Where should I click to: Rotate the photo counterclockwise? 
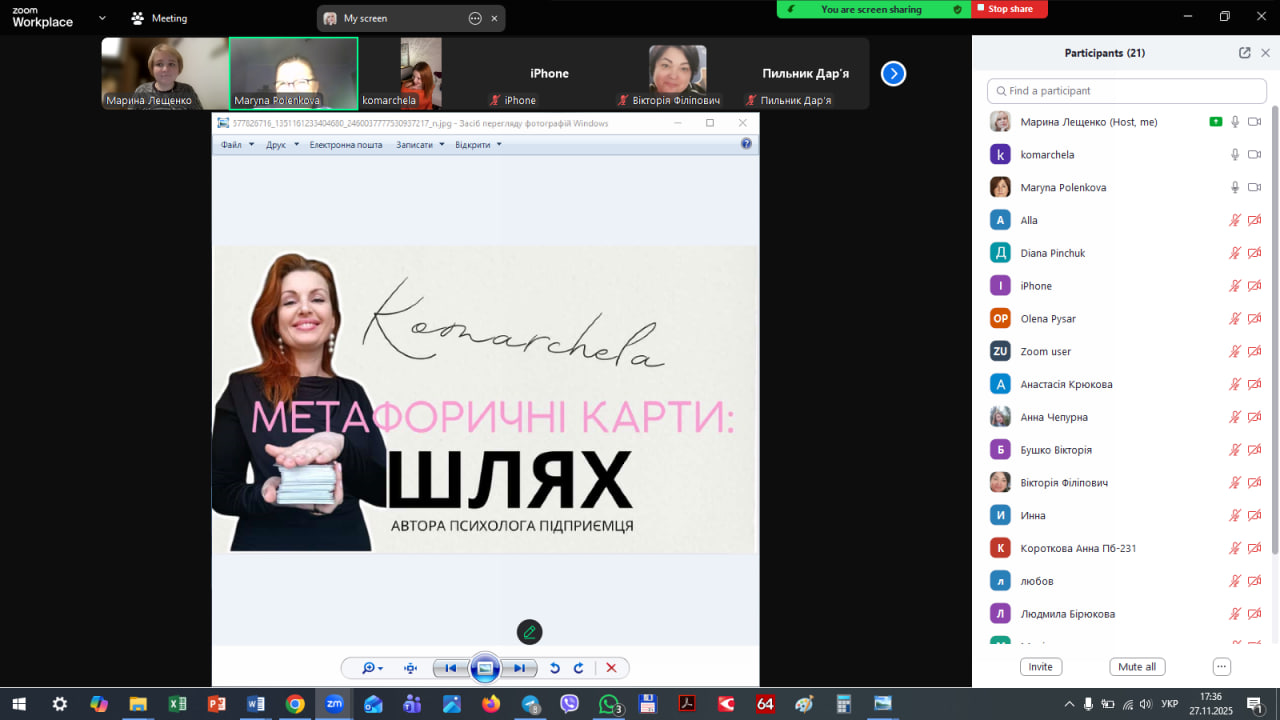click(555, 668)
